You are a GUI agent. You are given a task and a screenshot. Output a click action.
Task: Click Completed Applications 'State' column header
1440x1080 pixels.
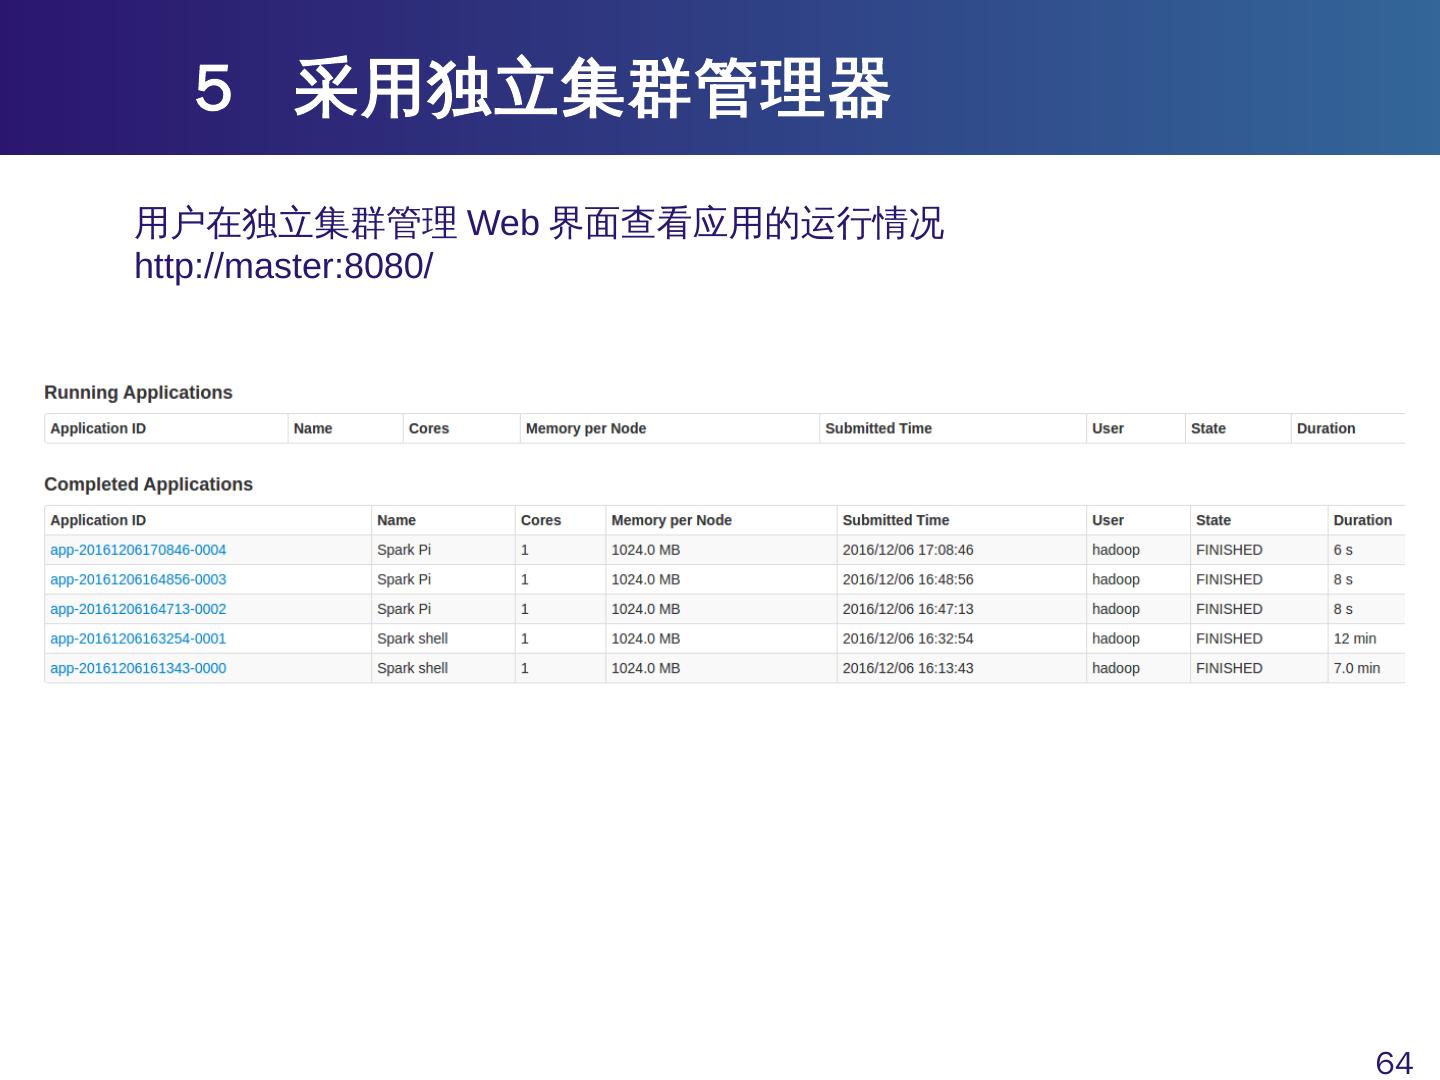pos(1213,520)
